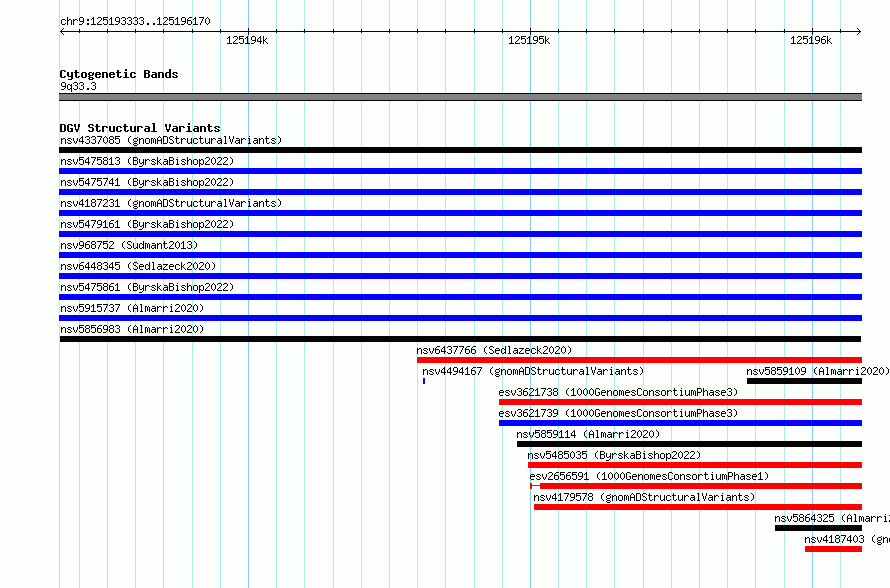Click the short red bar under nsv4187403

833,549
